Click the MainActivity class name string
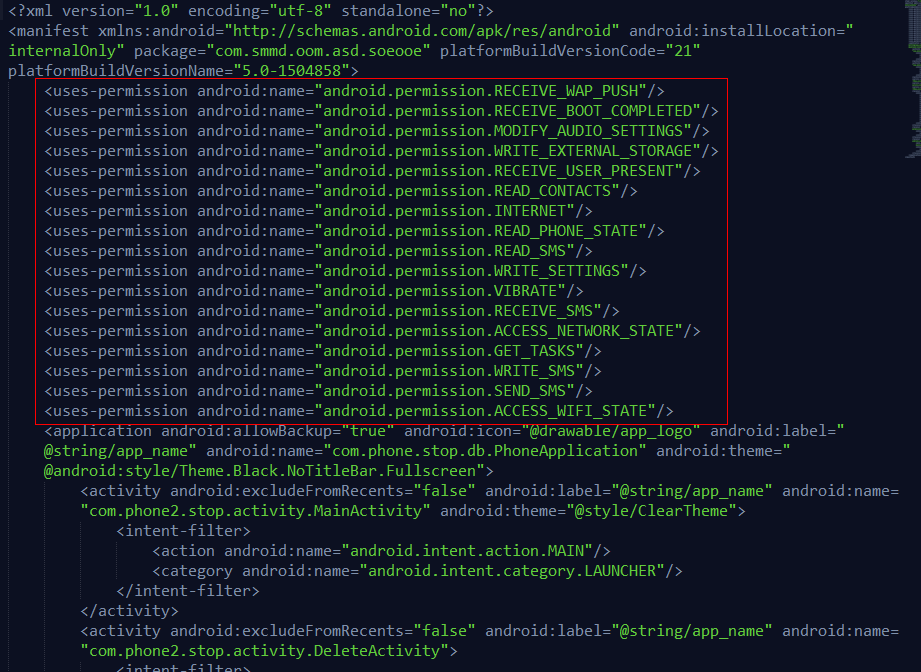The height and width of the screenshot is (672, 921). [x=256, y=511]
